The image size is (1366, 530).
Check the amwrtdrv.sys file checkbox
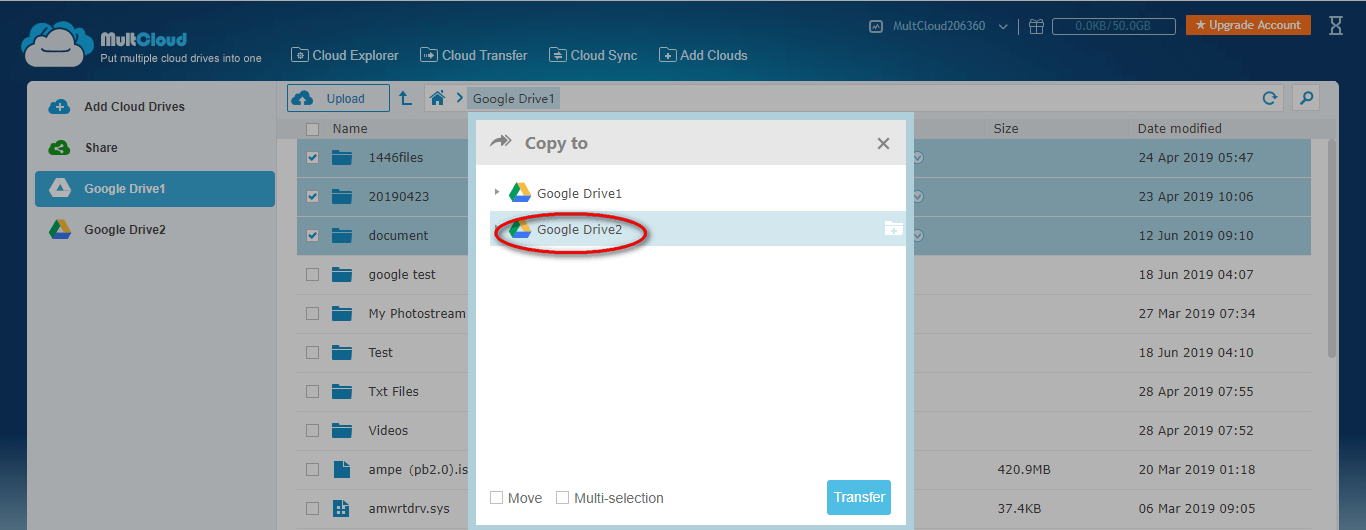point(312,509)
